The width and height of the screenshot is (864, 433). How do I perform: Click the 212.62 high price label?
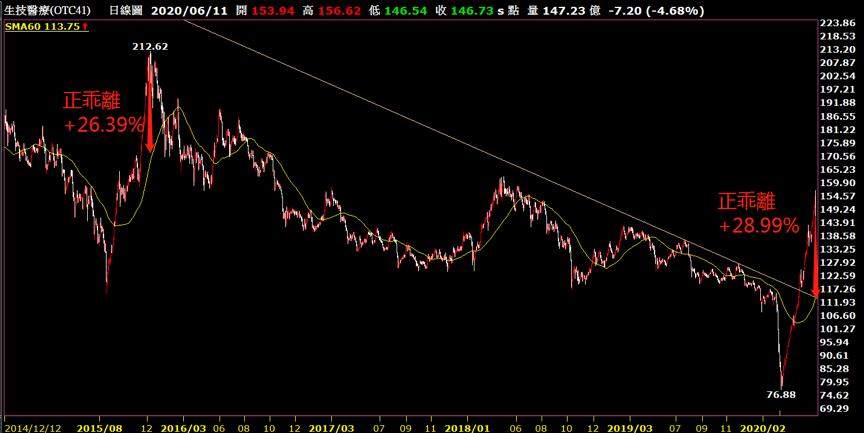coord(150,46)
